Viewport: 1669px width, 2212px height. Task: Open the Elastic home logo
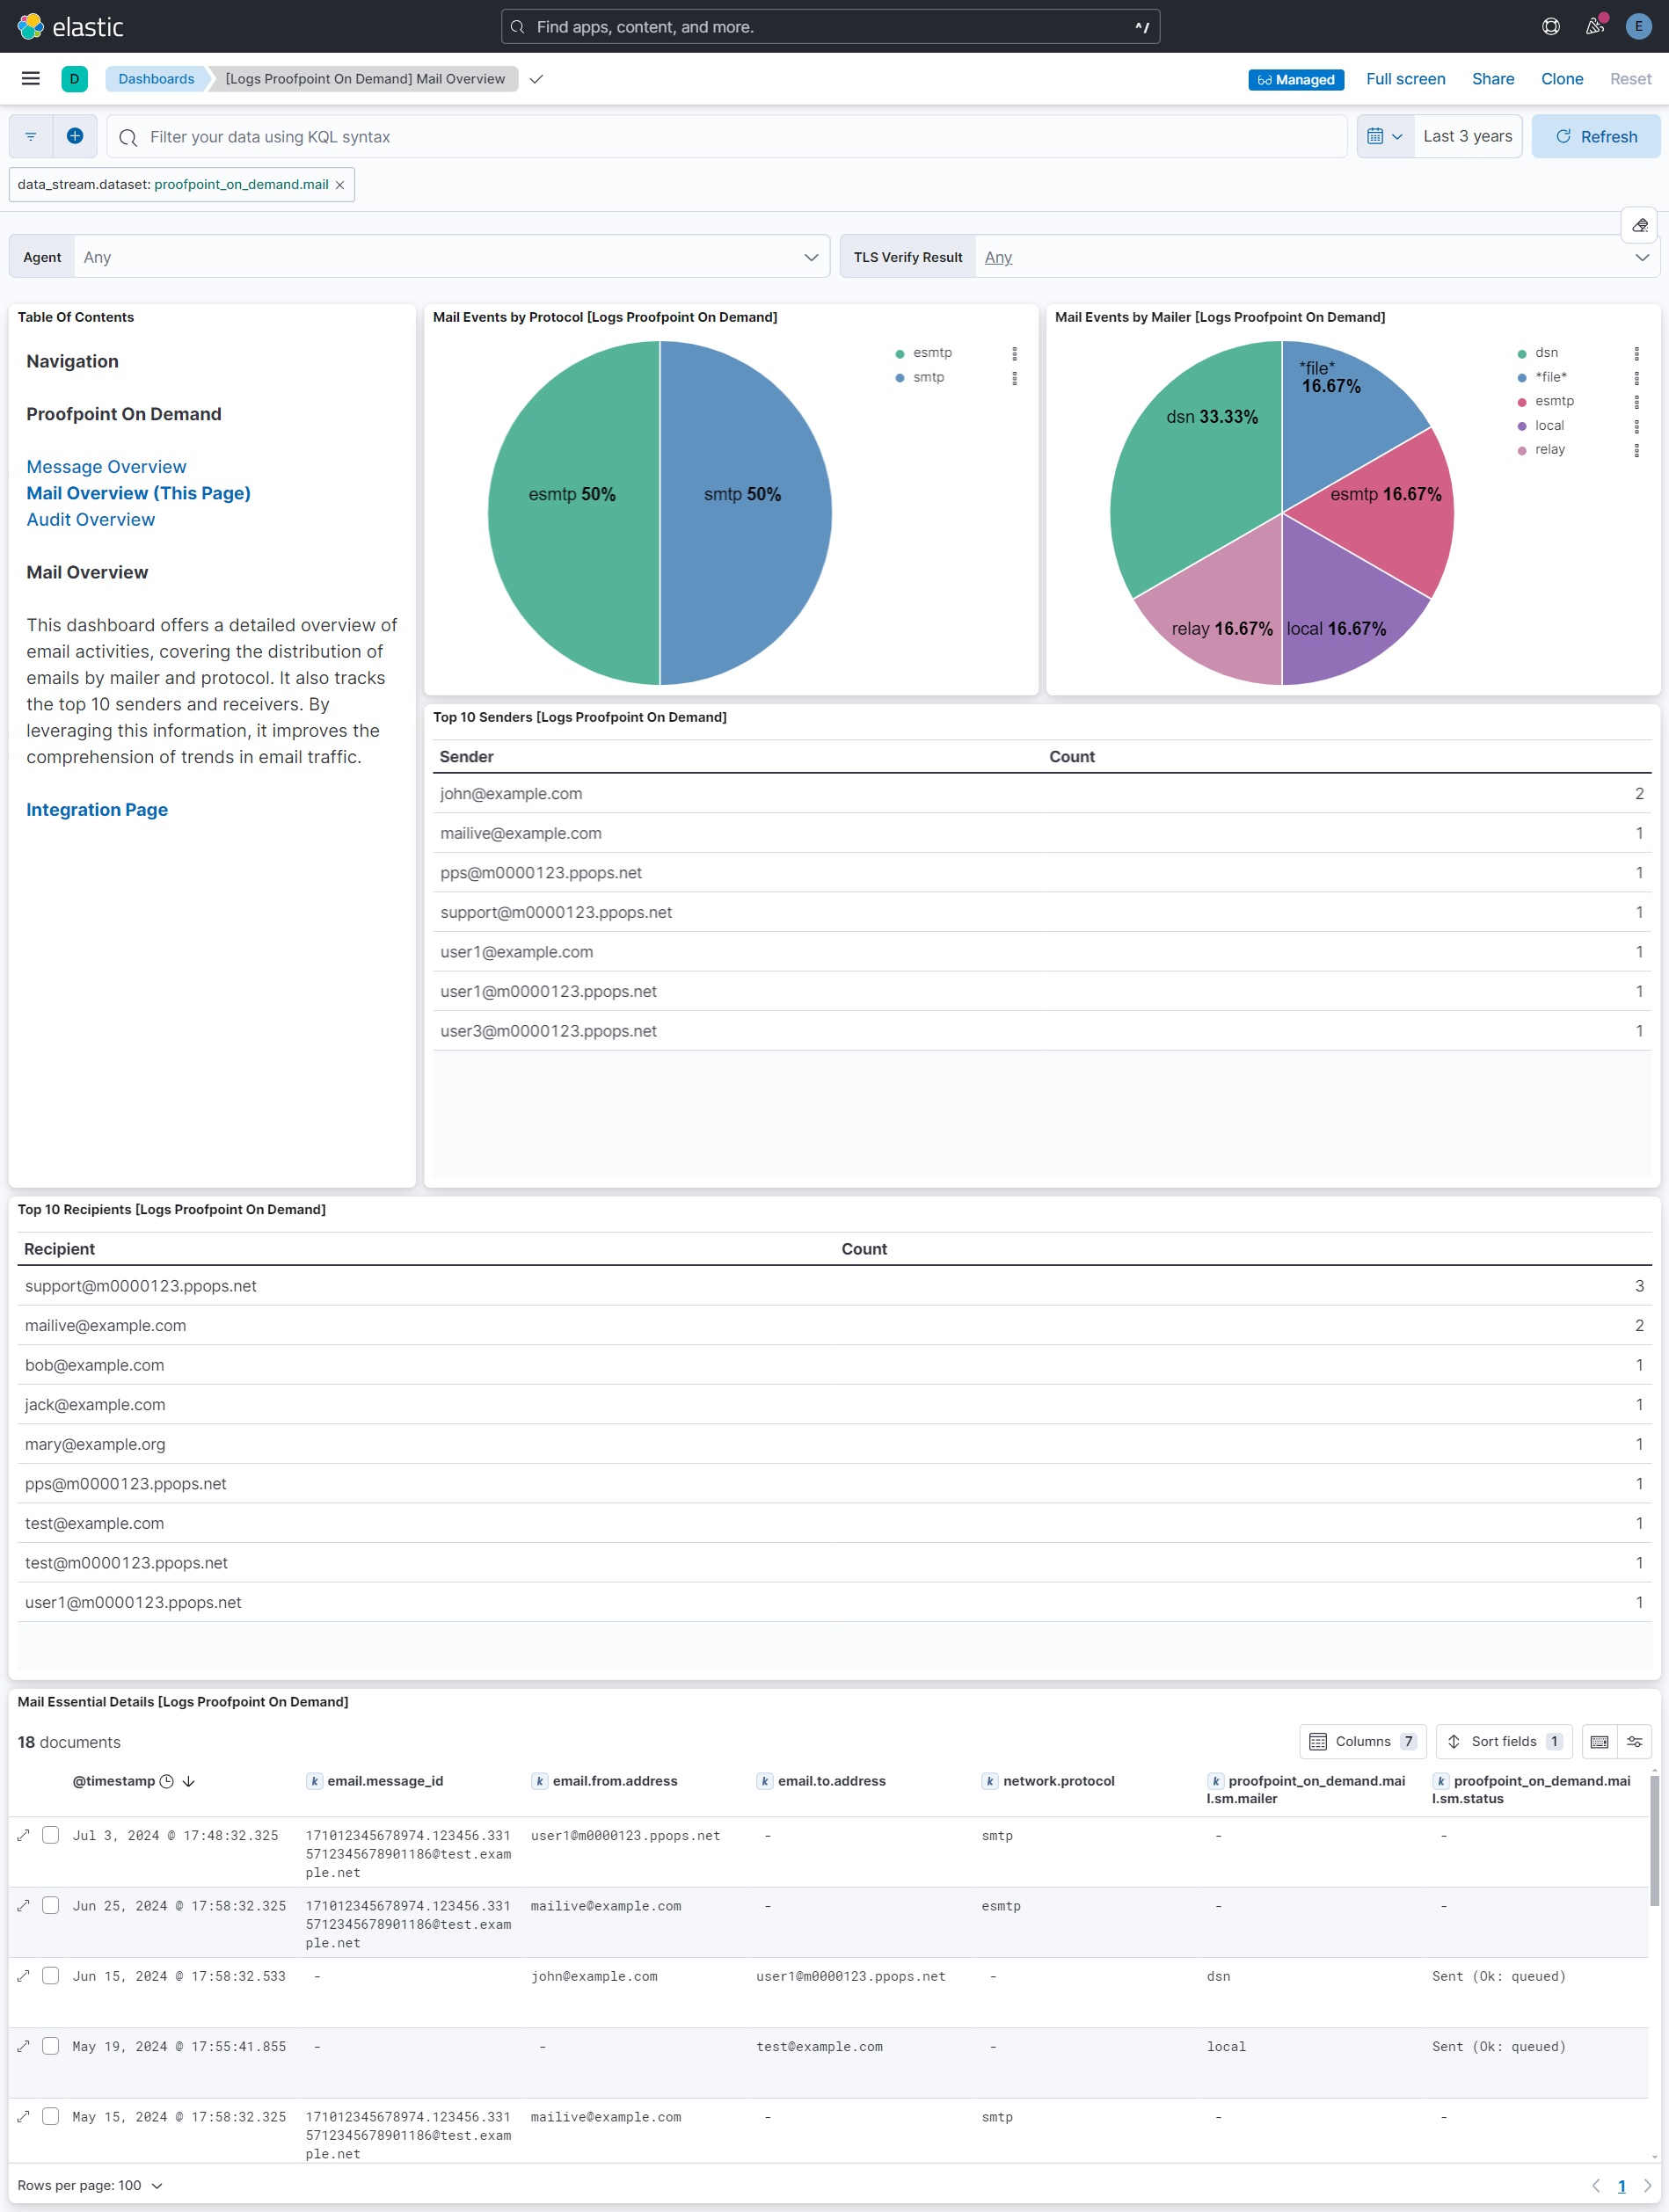[x=70, y=27]
